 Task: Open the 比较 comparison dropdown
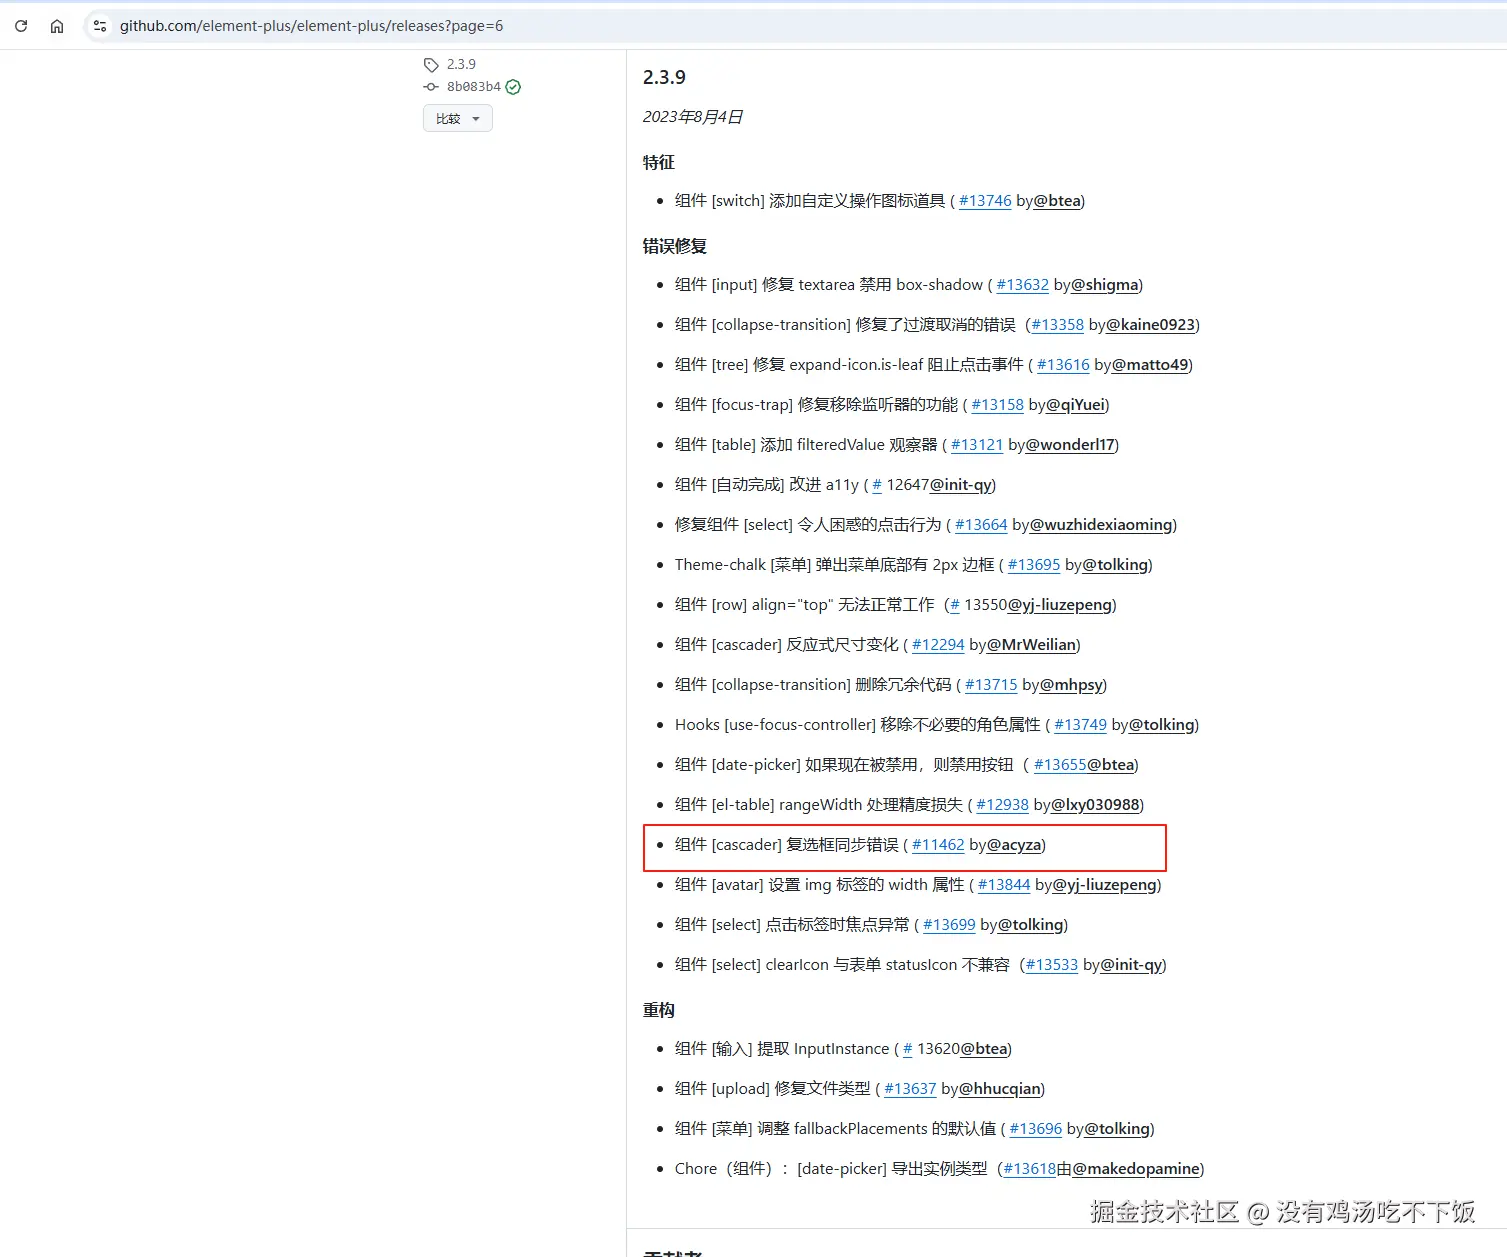pyautogui.click(x=457, y=118)
